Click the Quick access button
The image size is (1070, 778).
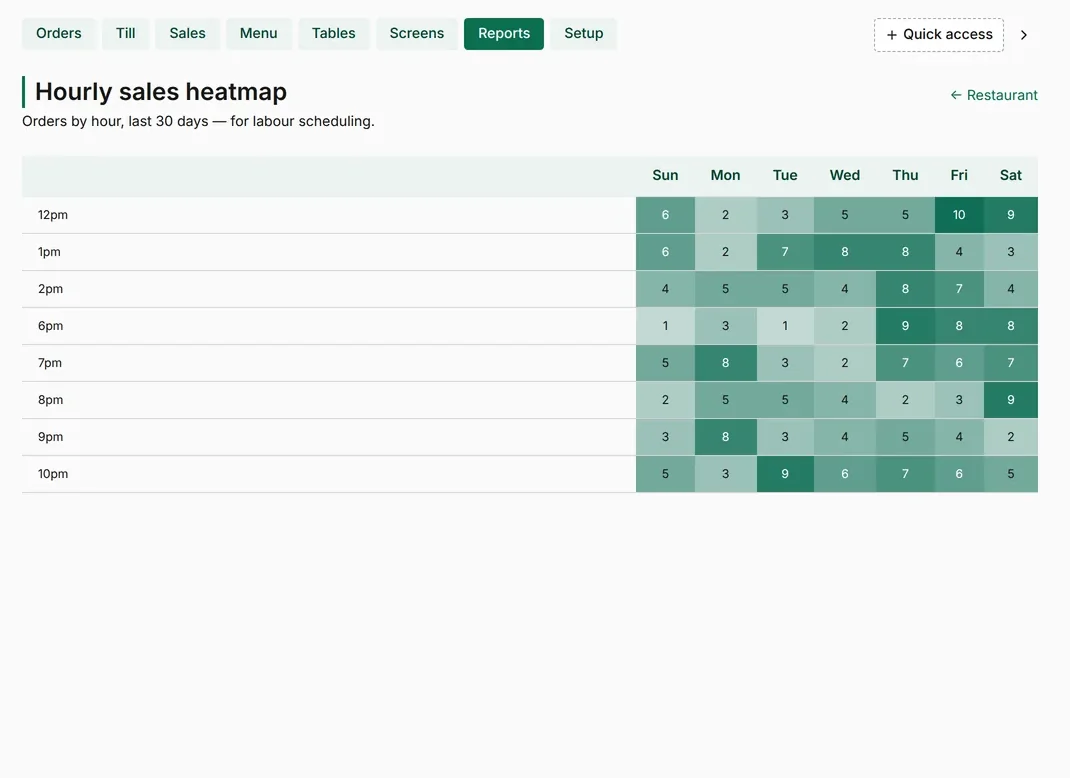pos(939,35)
